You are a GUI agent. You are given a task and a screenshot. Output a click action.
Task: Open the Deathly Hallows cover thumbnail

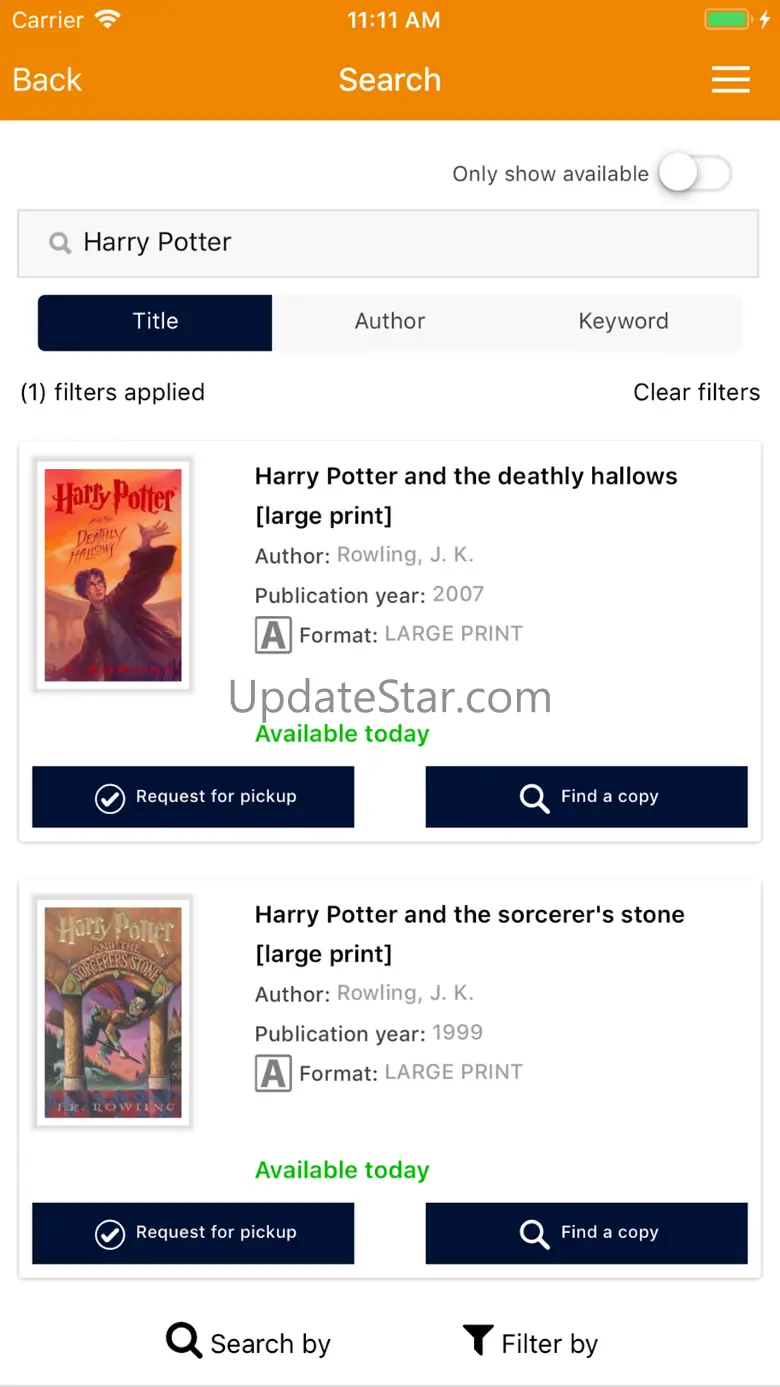click(113, 575)
